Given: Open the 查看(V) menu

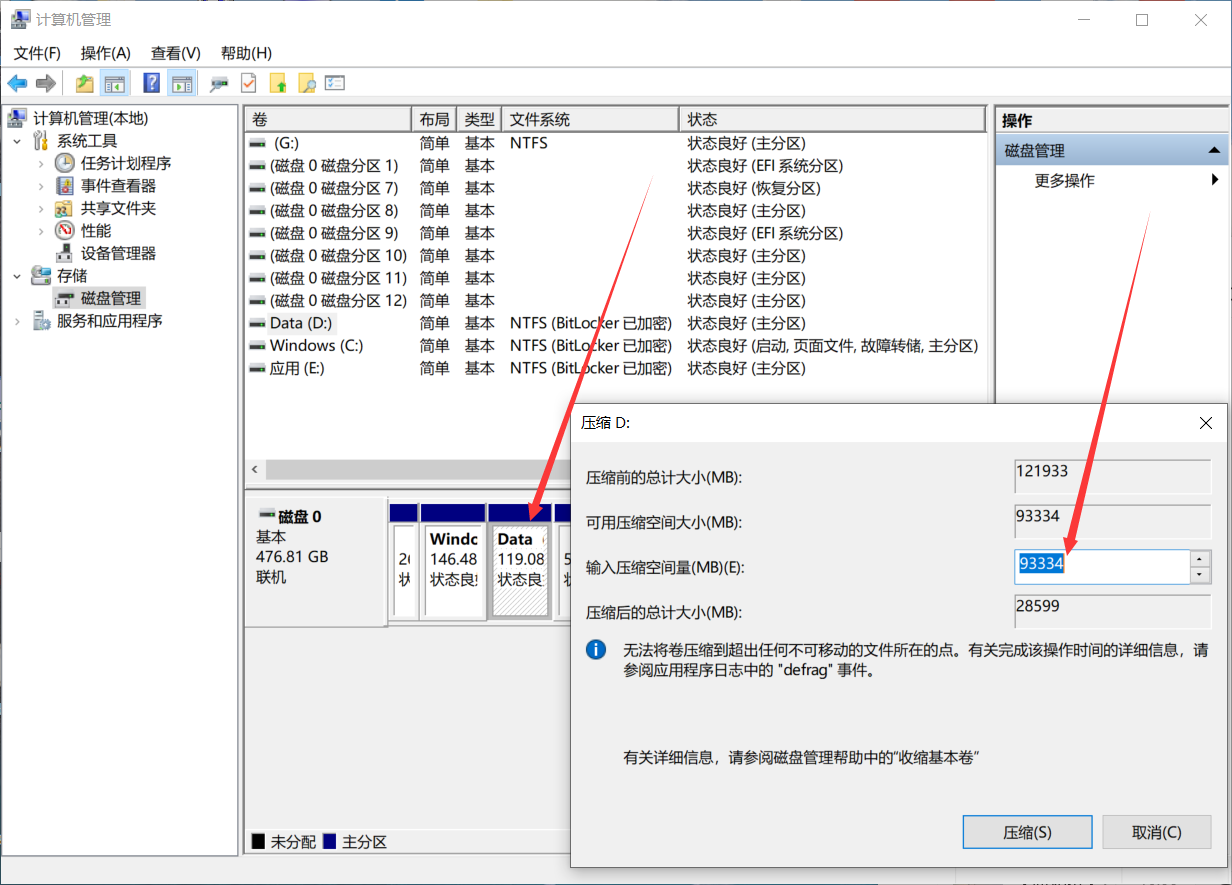Looking at the screenshot, I should [175, 52].
